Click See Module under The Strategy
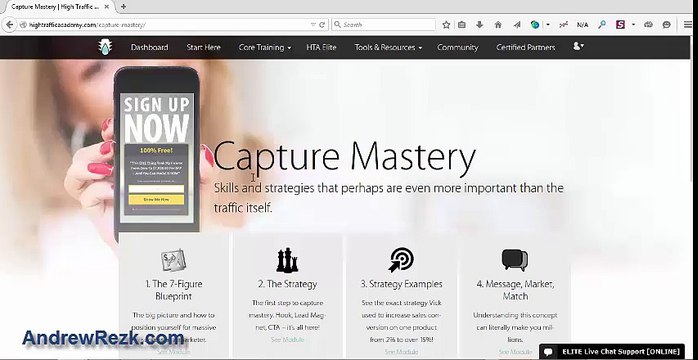Viewport: 698px width, 360px height. click(287, 340)
